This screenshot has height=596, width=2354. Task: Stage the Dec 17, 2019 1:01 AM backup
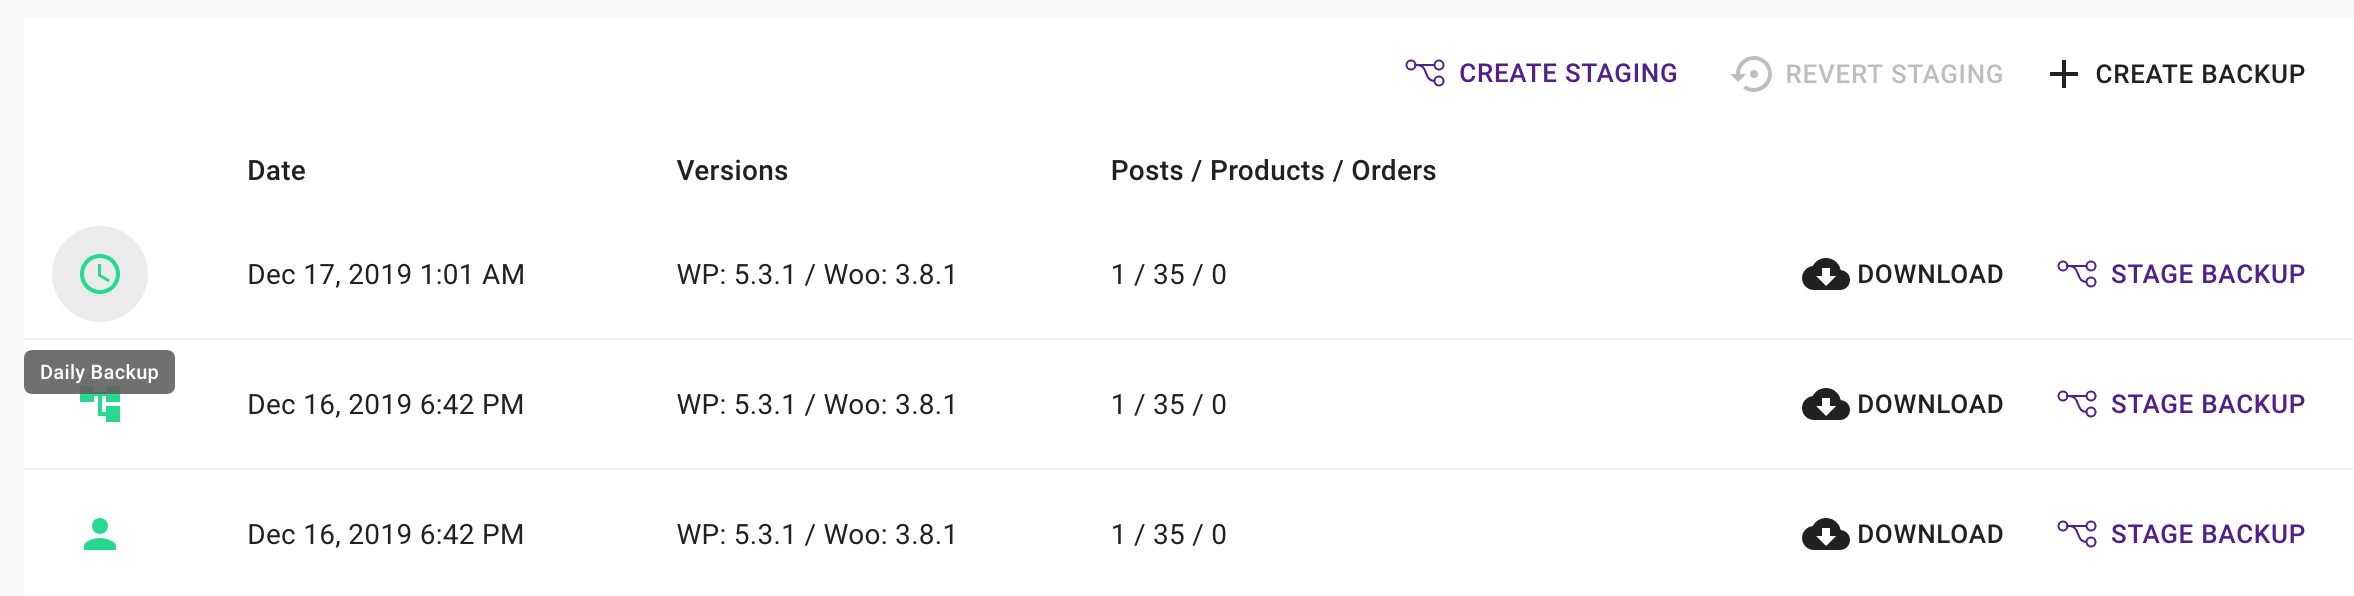[2181, 274]
